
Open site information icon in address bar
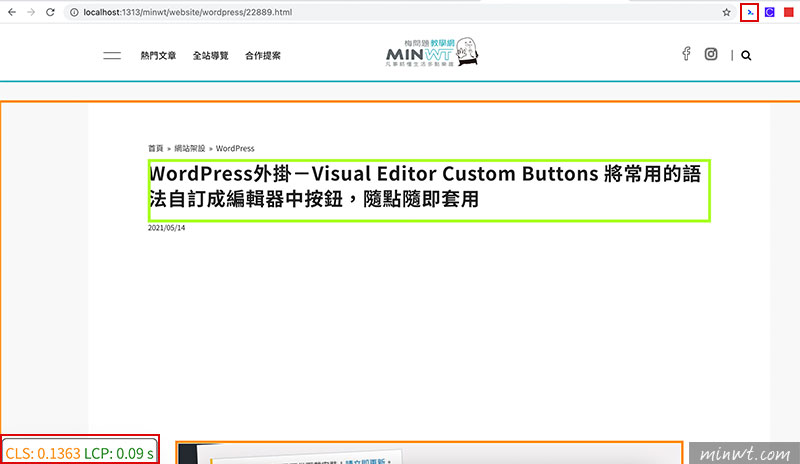click(x=74, y=12)
